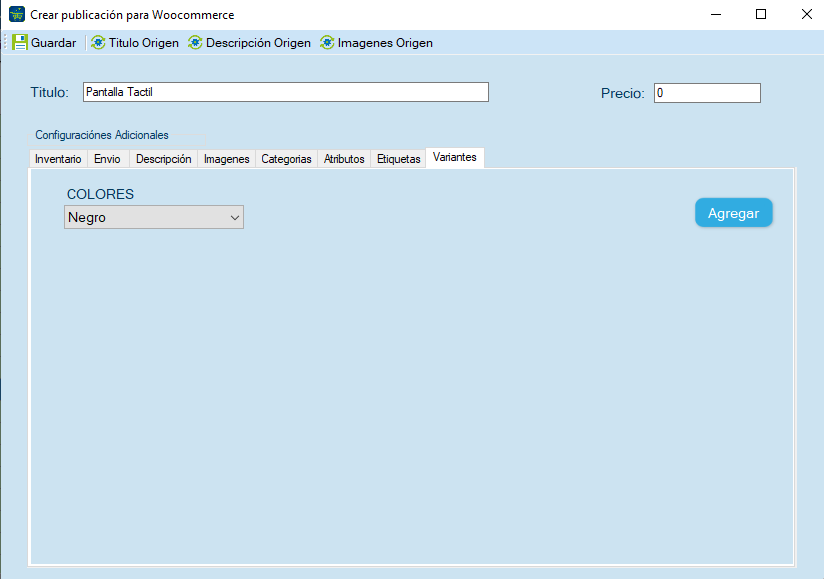
Task: Click the COLORES label
Action: 100,194
